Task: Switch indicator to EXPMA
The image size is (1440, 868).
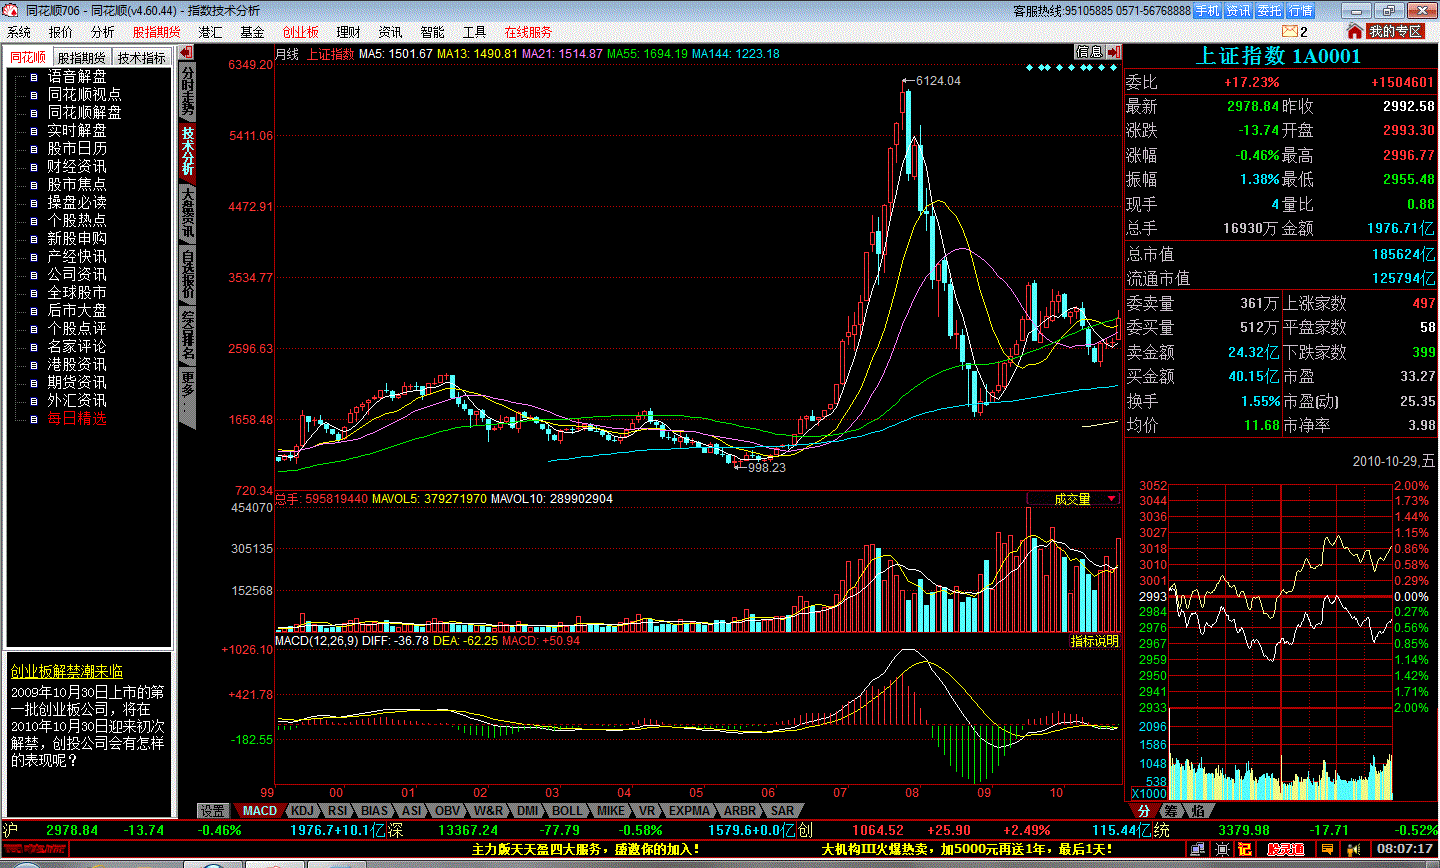Action: pos(690,811)
